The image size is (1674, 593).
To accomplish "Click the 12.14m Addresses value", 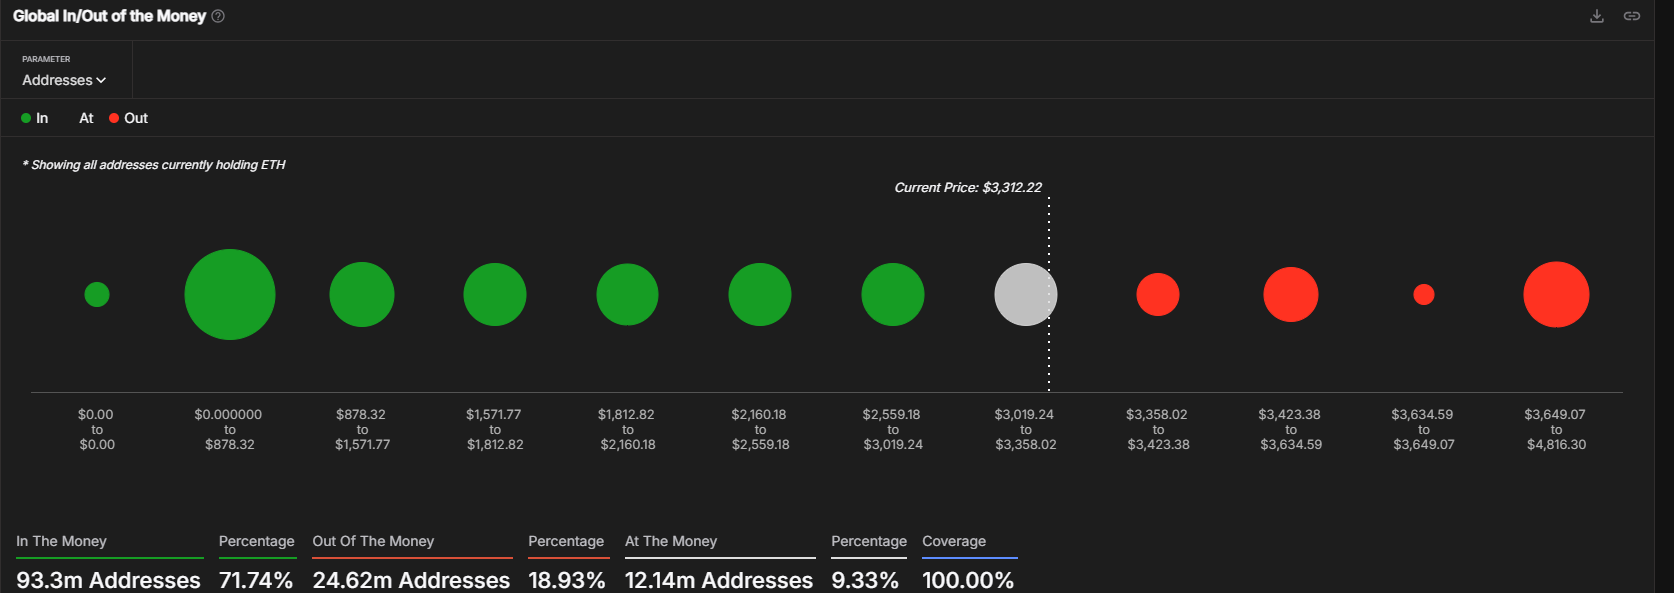I will [x=719, y=580].
